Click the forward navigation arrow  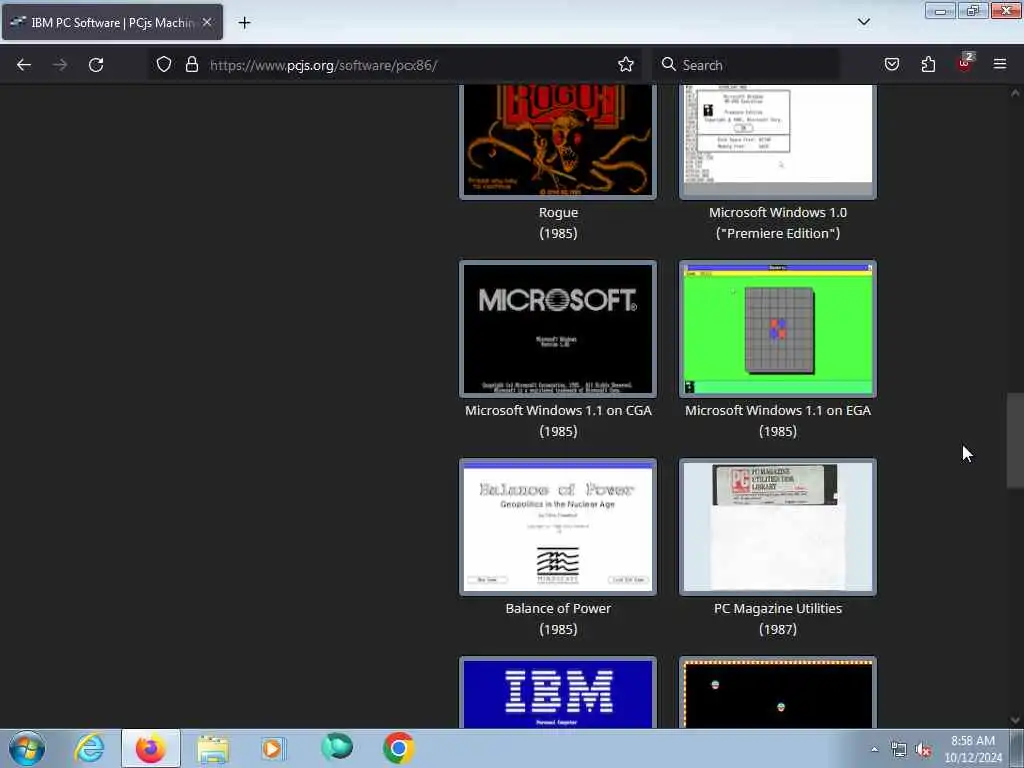tap(60, 65)
